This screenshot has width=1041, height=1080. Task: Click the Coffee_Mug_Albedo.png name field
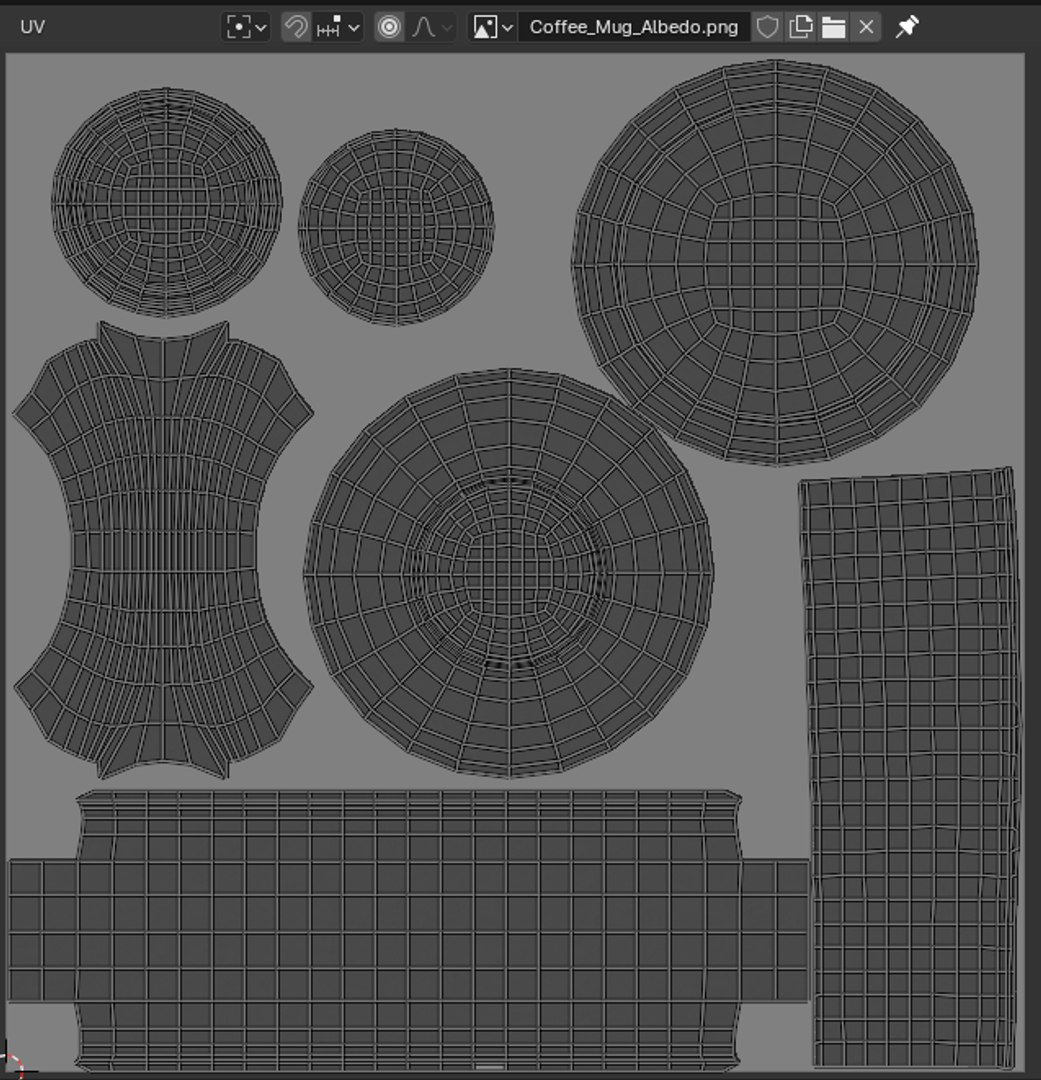(x=634, y=28)
